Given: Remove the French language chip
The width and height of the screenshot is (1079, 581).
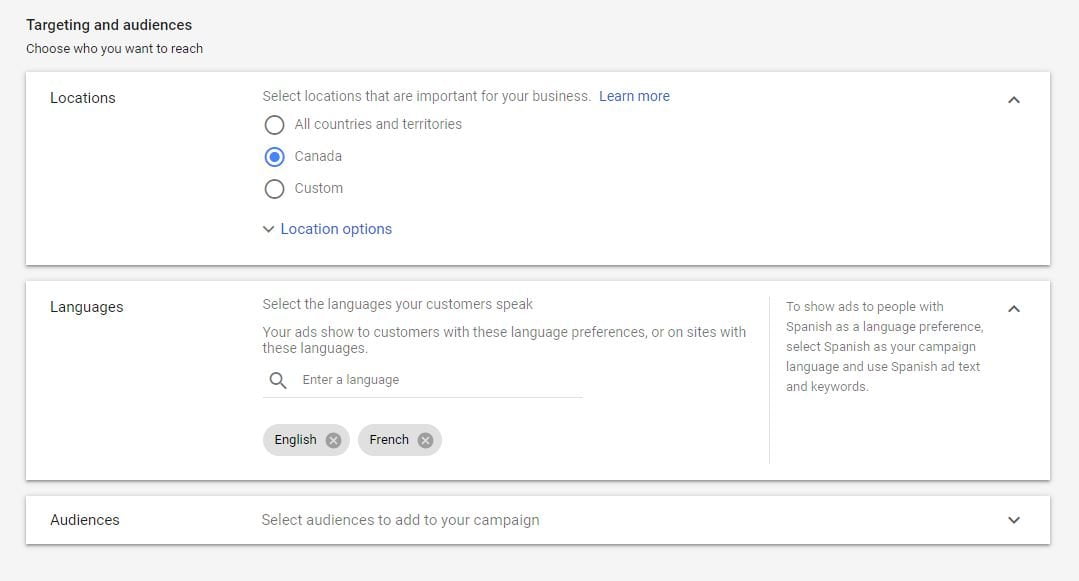Looking at the screenshot, I should (425, 440).
